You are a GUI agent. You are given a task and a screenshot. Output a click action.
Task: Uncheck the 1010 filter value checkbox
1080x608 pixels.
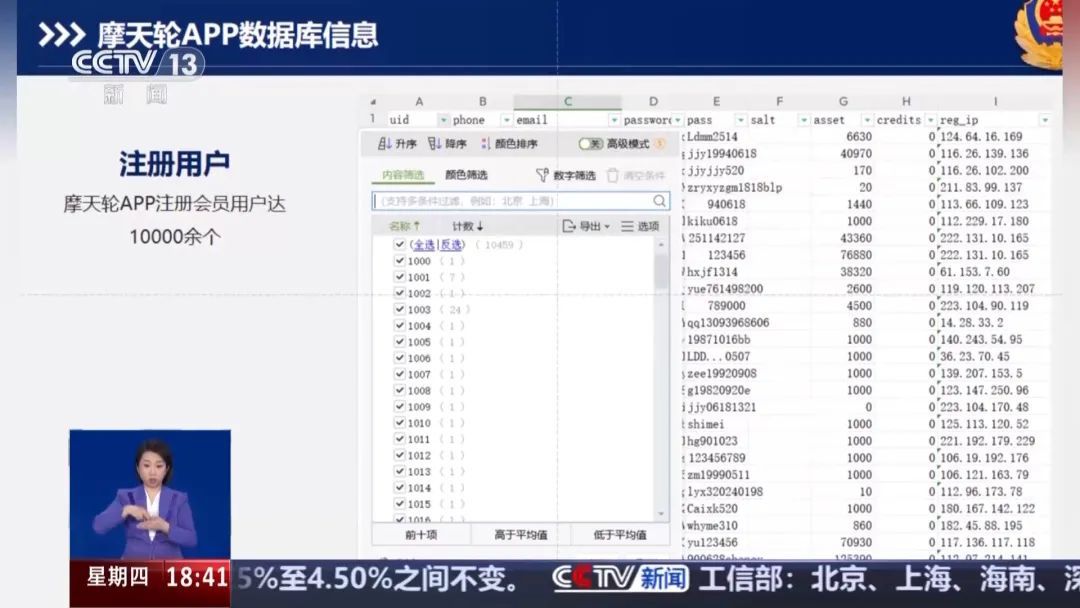tap(400, 422)
